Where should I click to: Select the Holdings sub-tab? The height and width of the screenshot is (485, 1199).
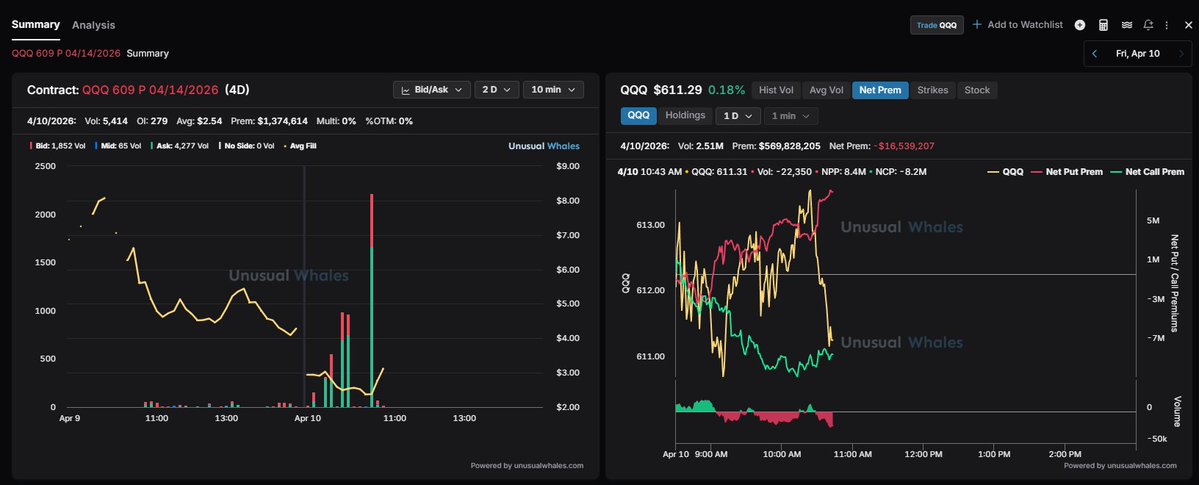[685, 116]
